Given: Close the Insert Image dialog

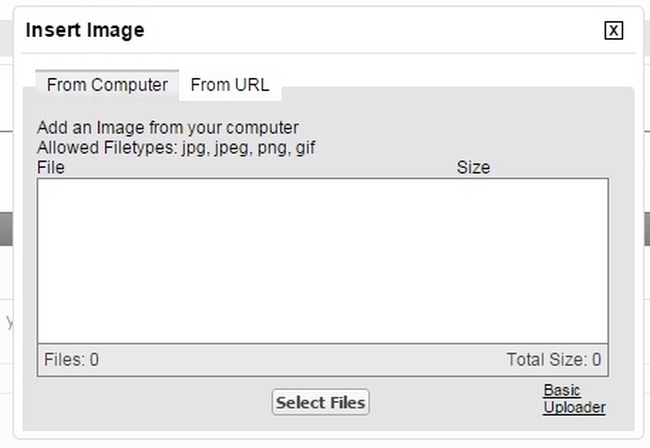Looking at the screenshot, I should pyautogui.click(x=614, y=31).
